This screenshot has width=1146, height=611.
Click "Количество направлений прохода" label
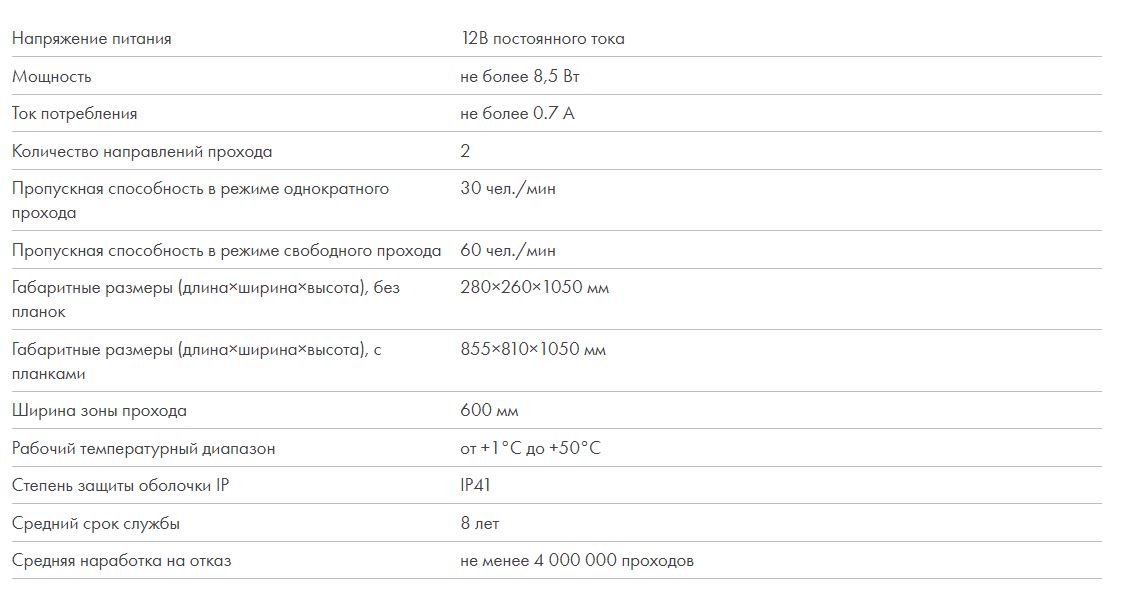(142, 152)
